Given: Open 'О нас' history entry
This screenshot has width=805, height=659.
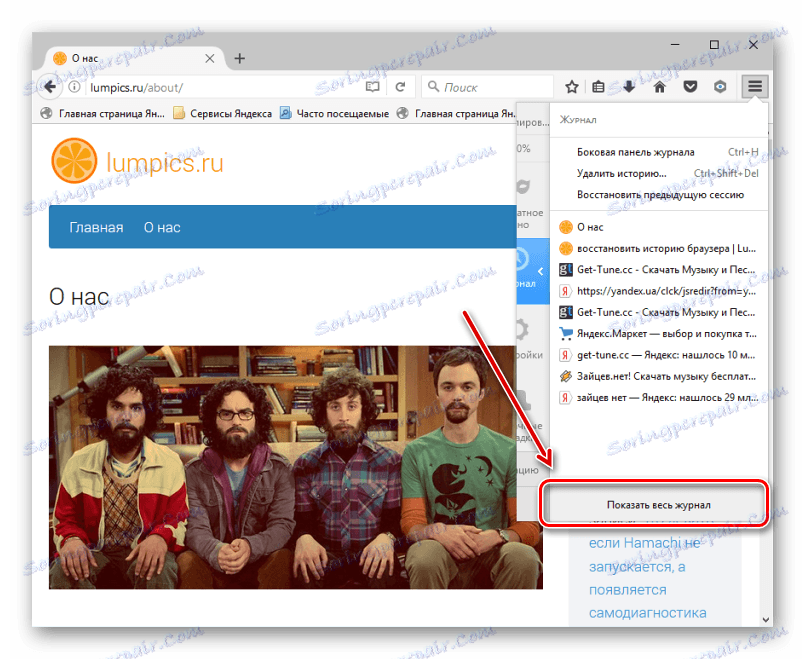Looking at the screenshot, I should click(659, 227).
